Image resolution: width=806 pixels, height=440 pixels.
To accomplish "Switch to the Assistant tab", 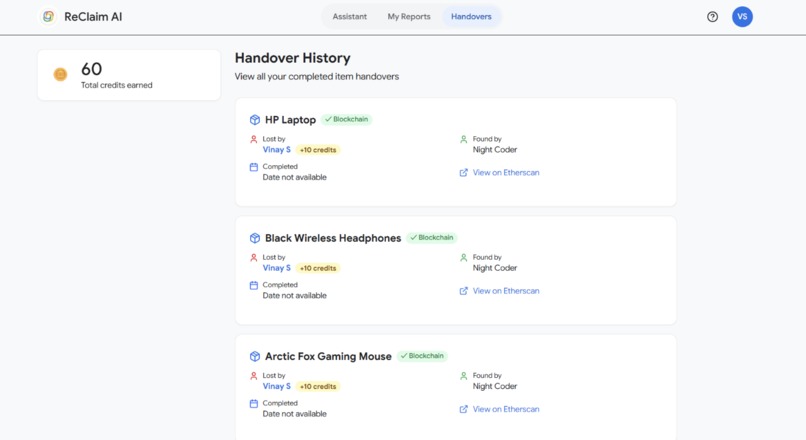I will point(350,16).
